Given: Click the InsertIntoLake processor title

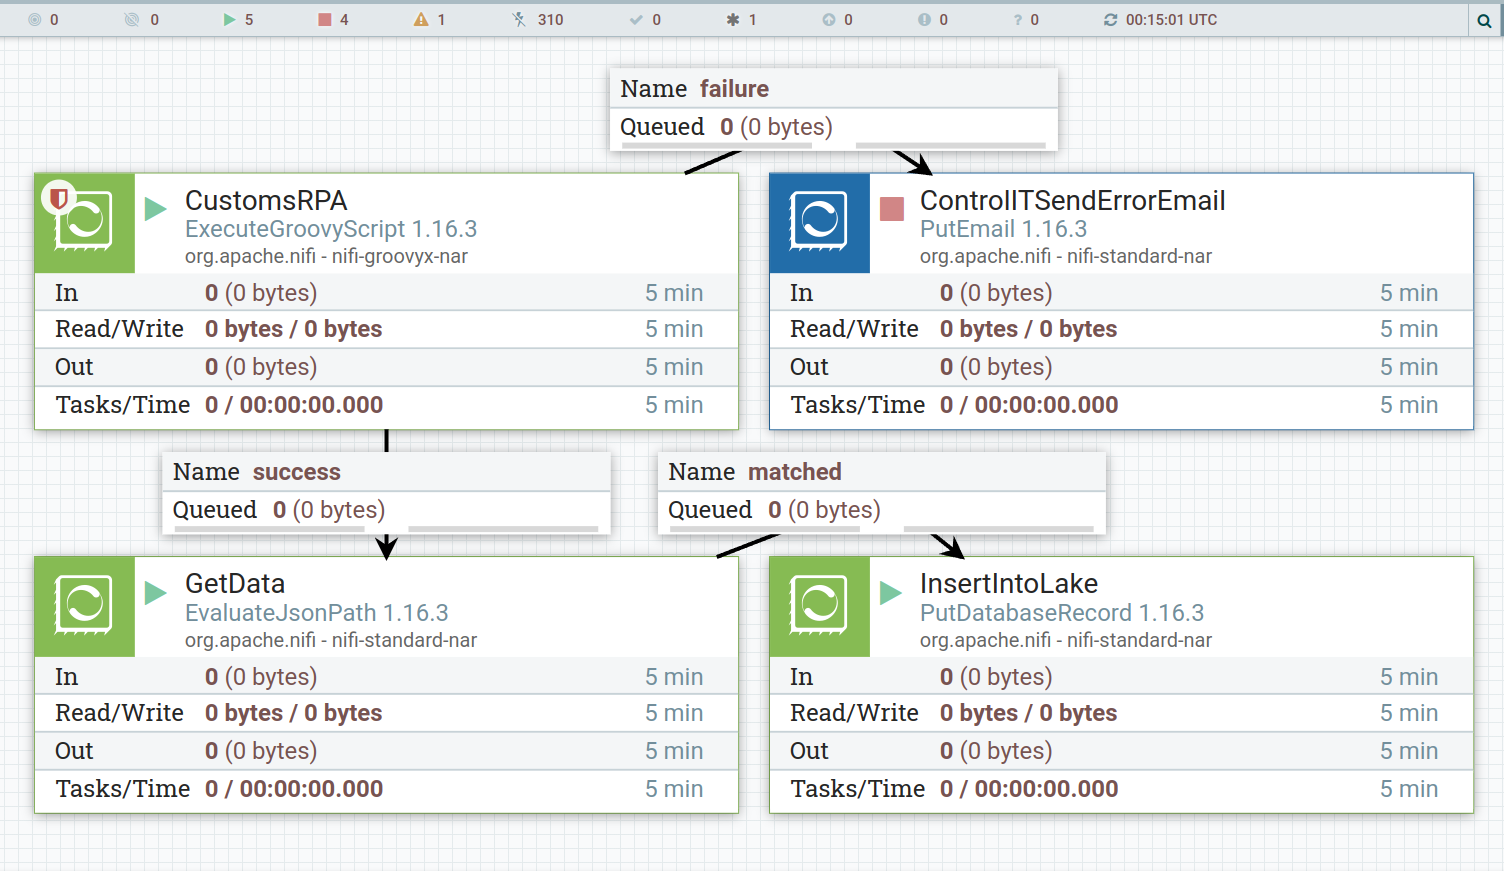Looking at the screenshot, I should [x=1008, y=583].
